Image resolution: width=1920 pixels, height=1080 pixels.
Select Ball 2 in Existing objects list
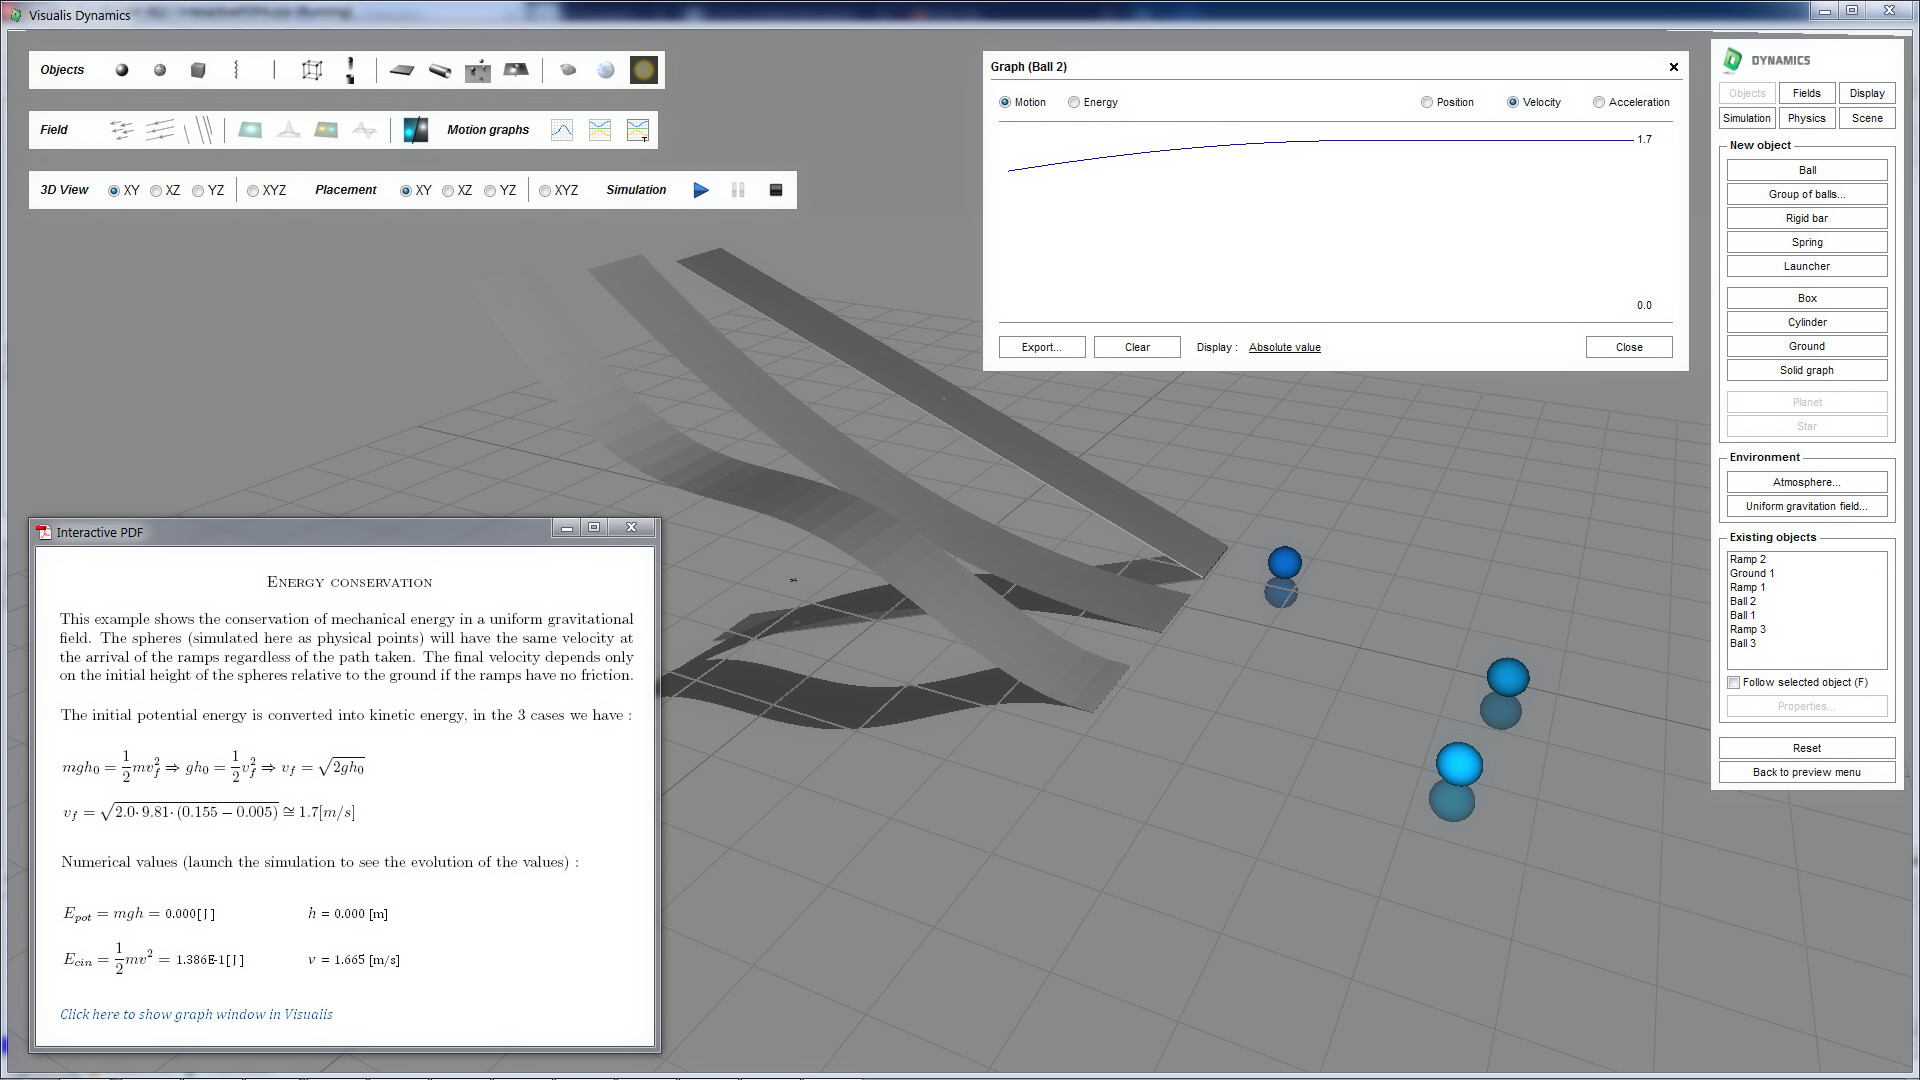click(1744, 601)
